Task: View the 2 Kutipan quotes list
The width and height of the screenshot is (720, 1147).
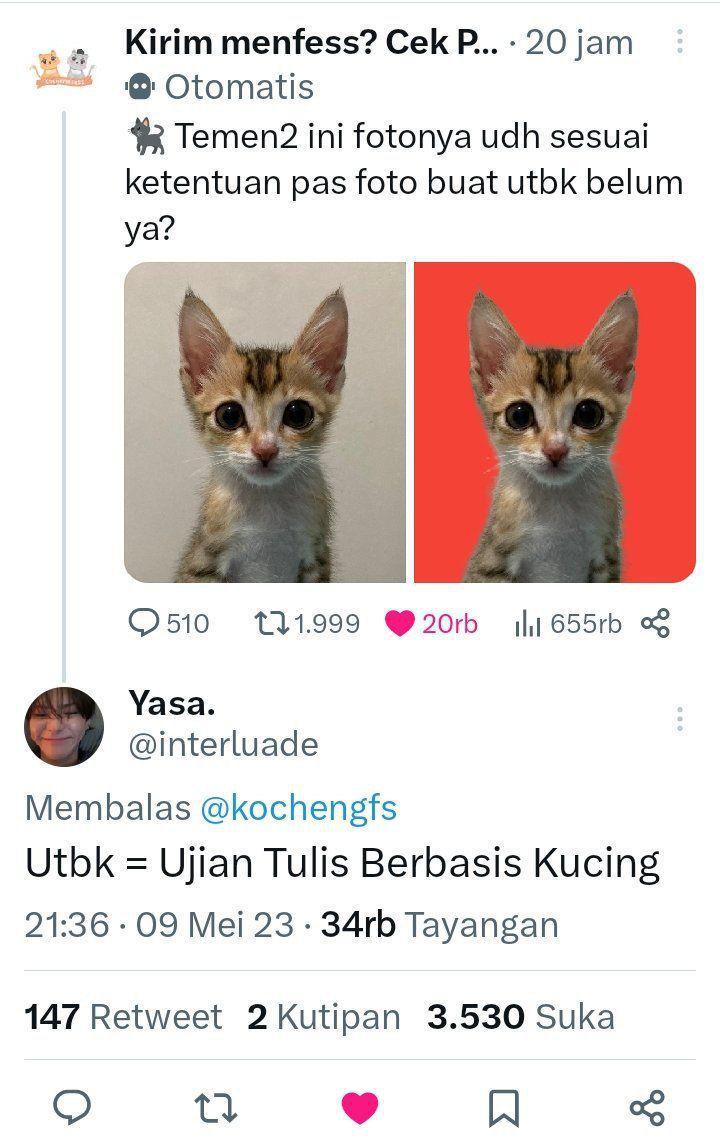Action: point(324,1017)
